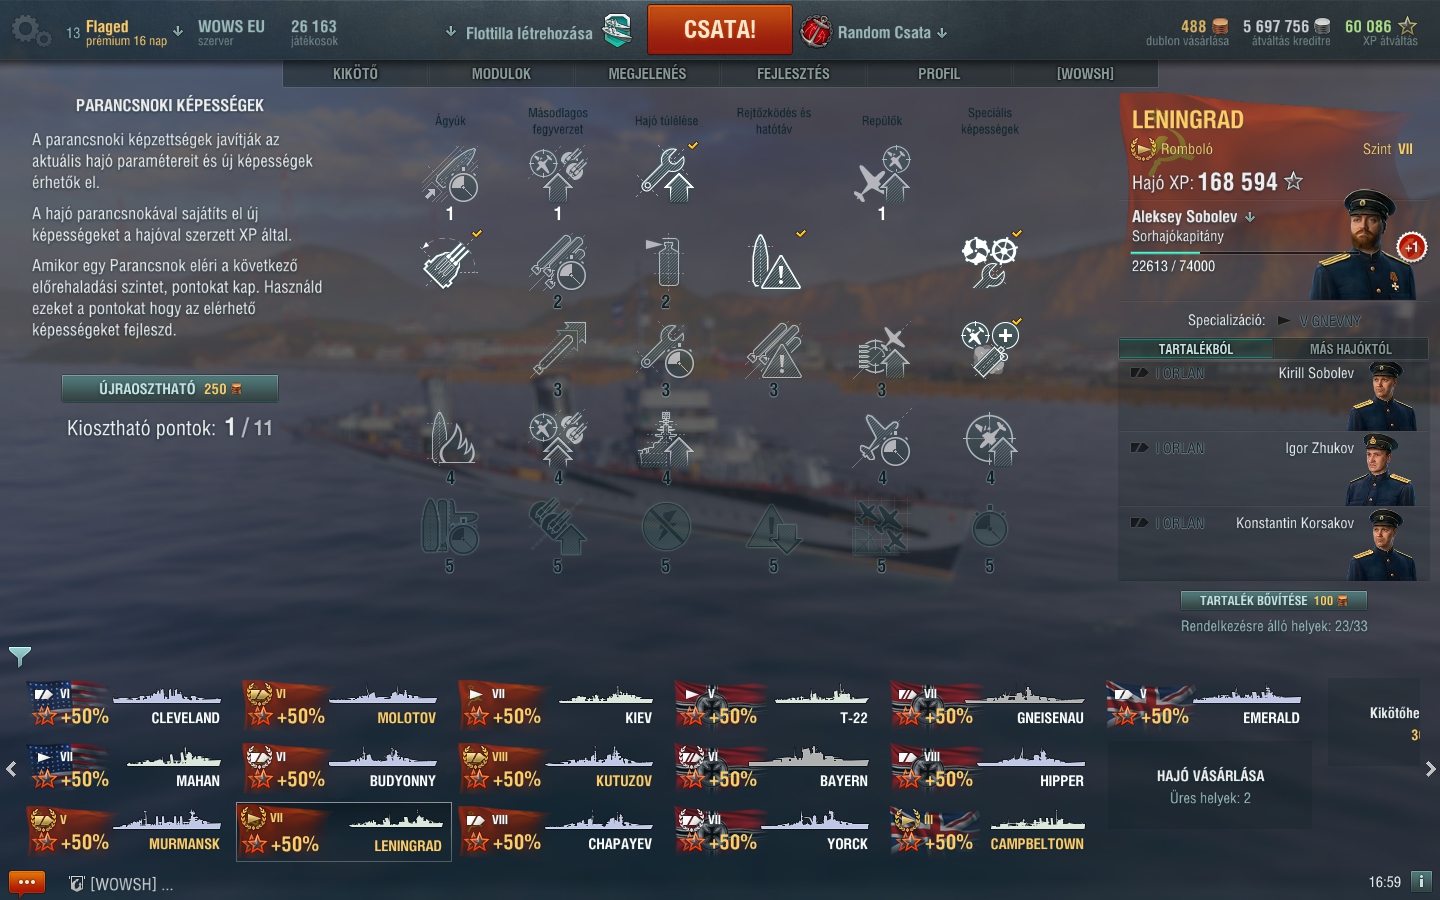The image size is (1440, 900).
Task: Select the level 4 fire flame skill icon
Action: click(x=450, y=440)
